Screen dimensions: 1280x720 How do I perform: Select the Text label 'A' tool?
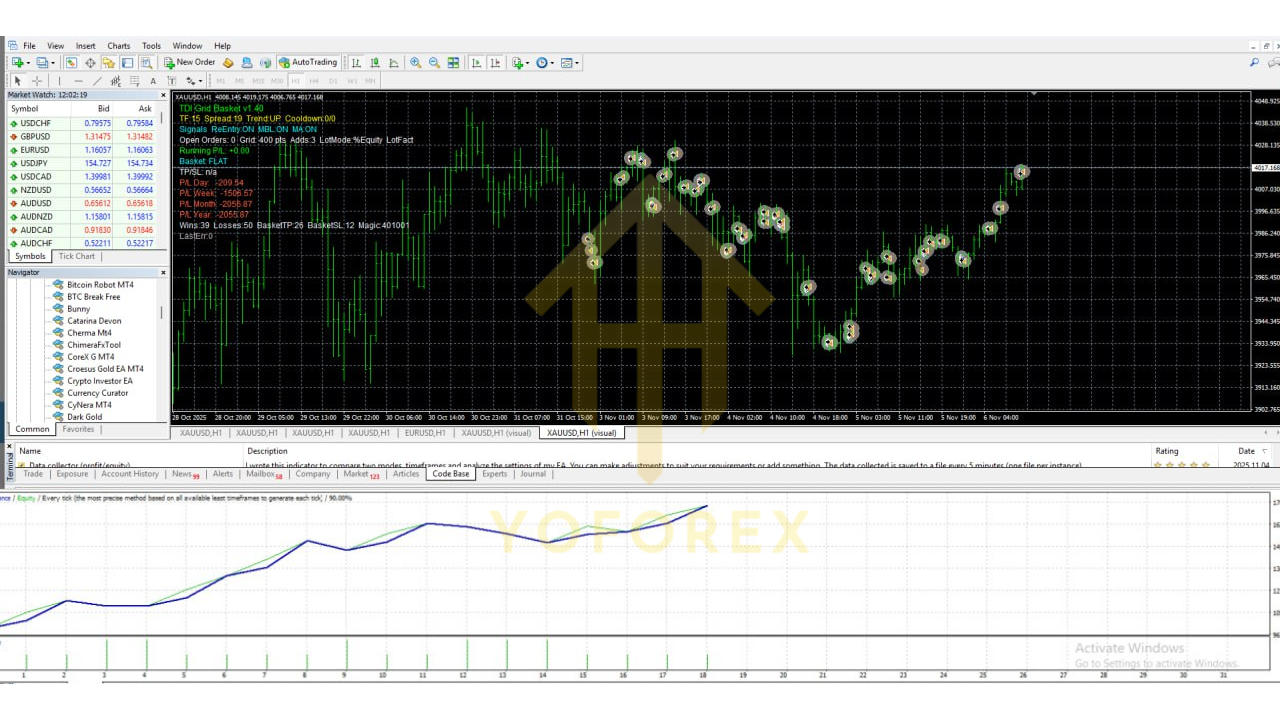[x=153, y=81]
